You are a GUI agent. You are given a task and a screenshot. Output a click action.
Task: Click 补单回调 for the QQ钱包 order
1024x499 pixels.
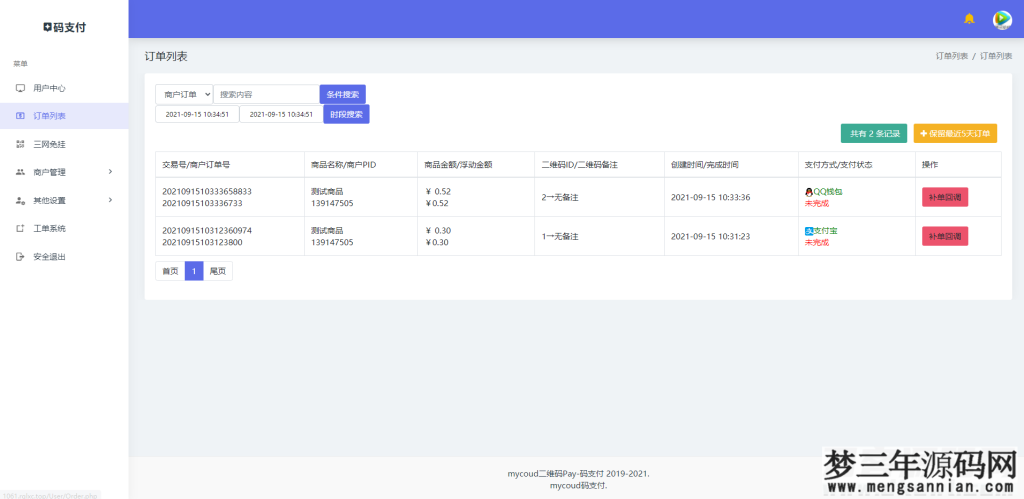[945, 197]
